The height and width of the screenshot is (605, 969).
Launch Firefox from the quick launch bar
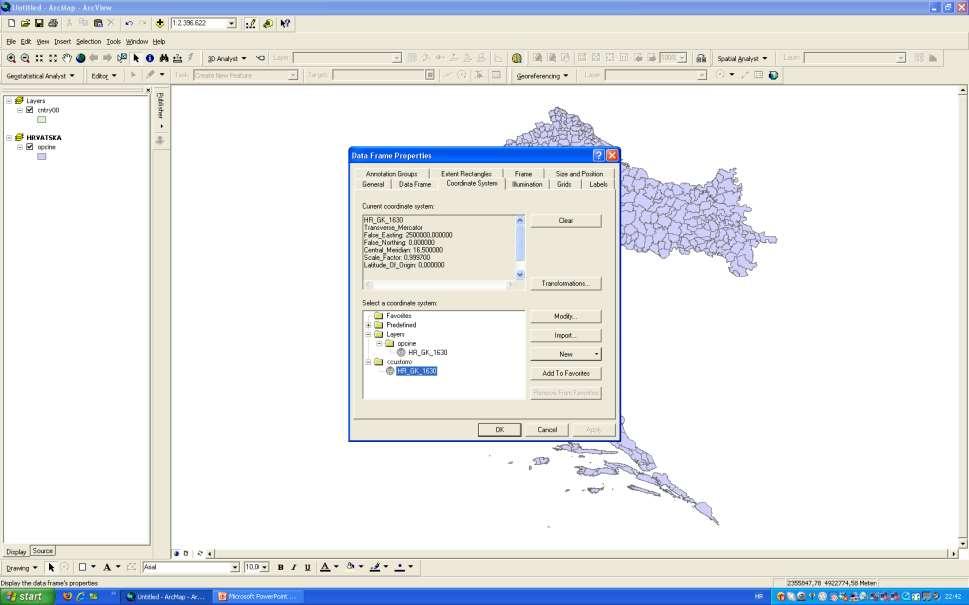67,596
